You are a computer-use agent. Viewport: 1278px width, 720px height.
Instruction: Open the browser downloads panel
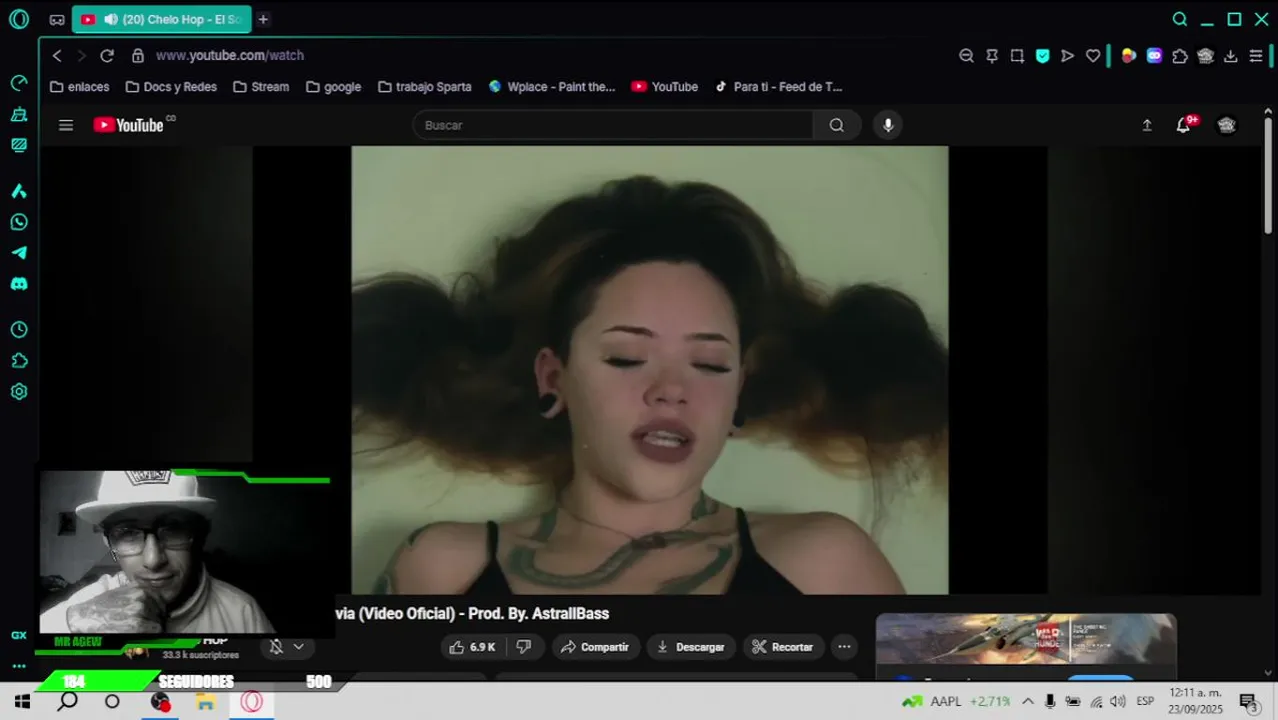(x=1231, y=56)
